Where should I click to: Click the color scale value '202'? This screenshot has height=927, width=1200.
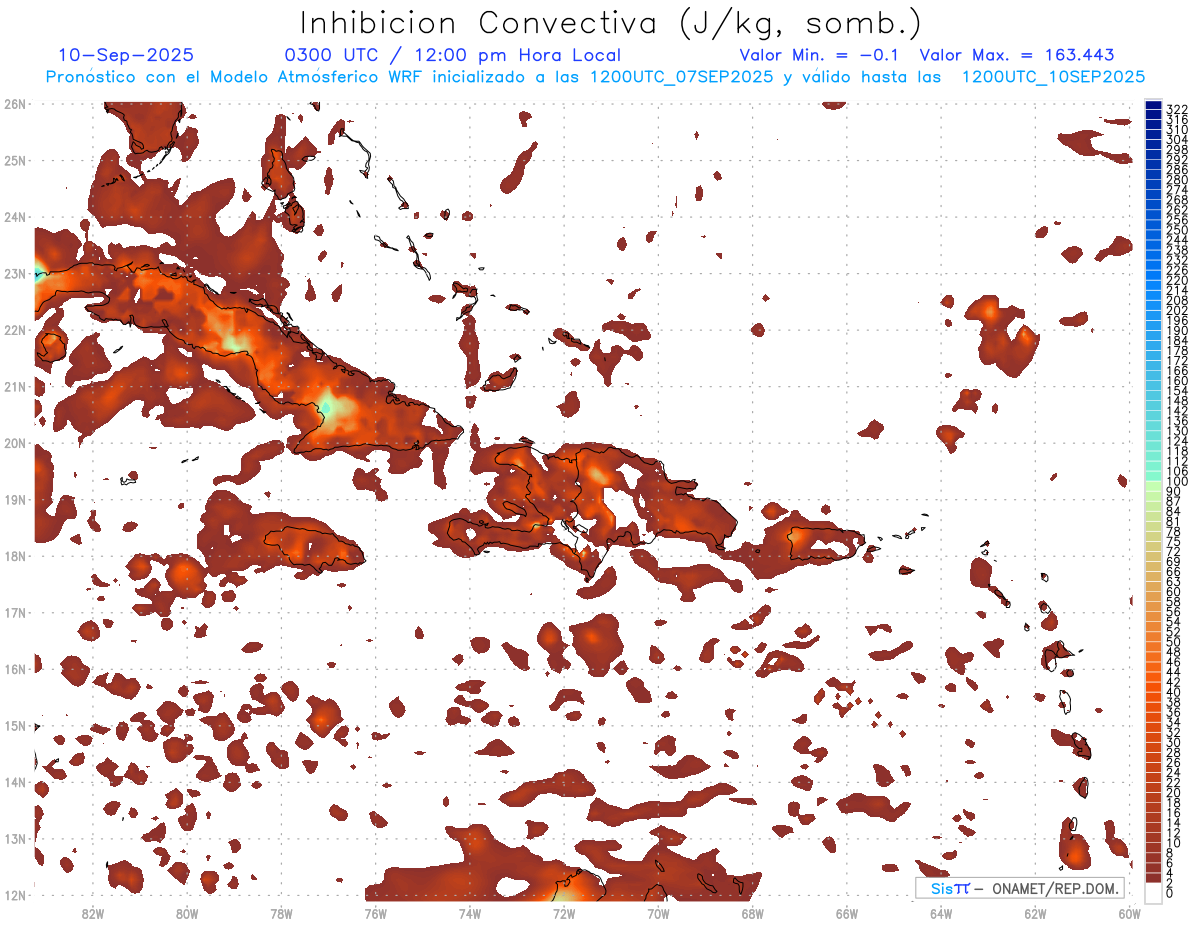point(1177,311)
